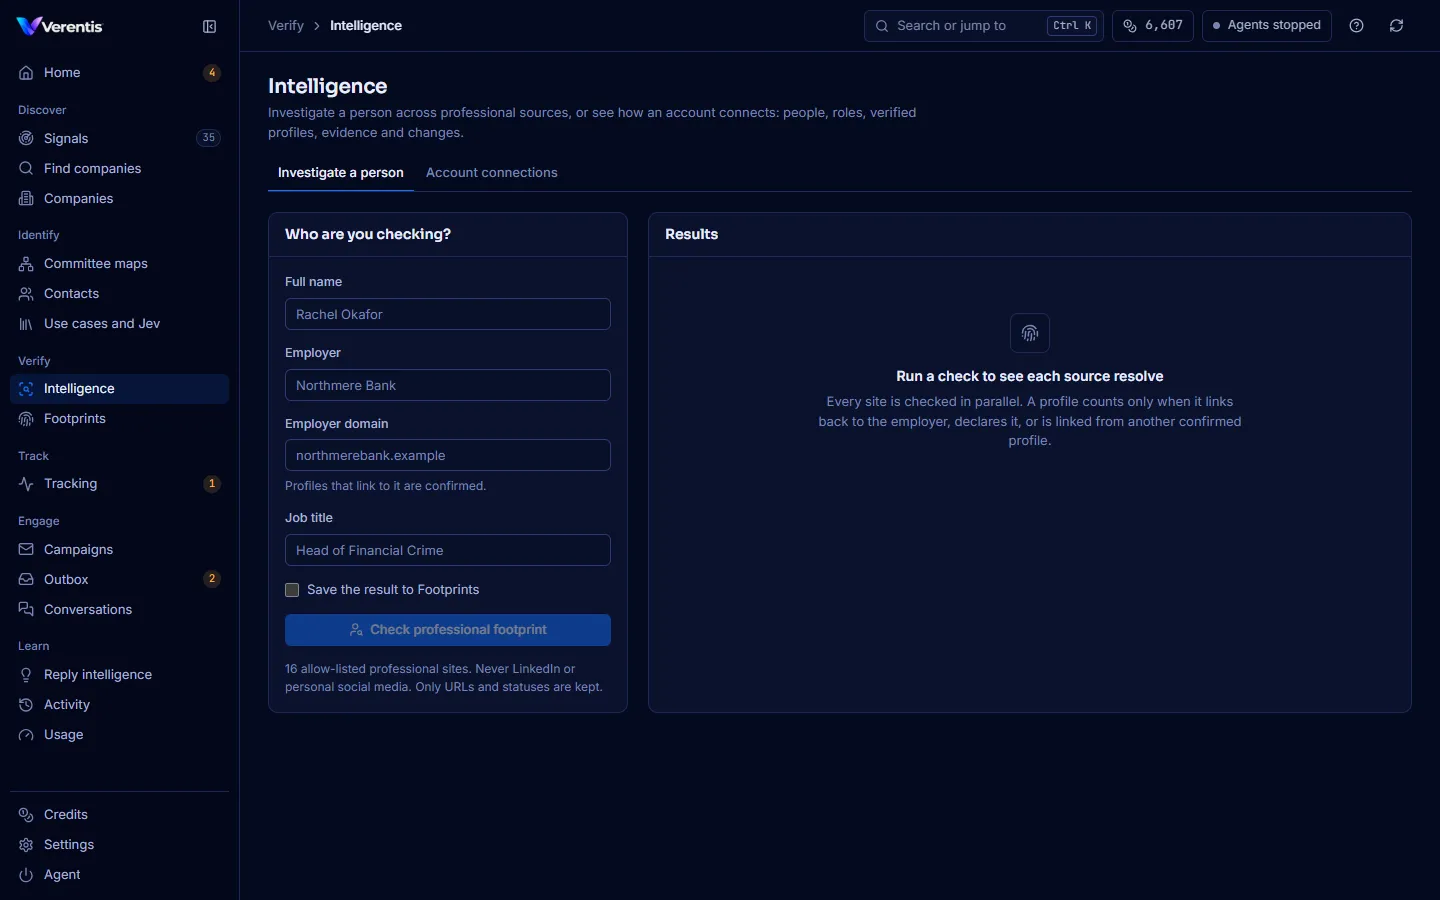Click Check professional footprint button
The width and height of the screenshot is (1440, 900).
pos(448,630)
